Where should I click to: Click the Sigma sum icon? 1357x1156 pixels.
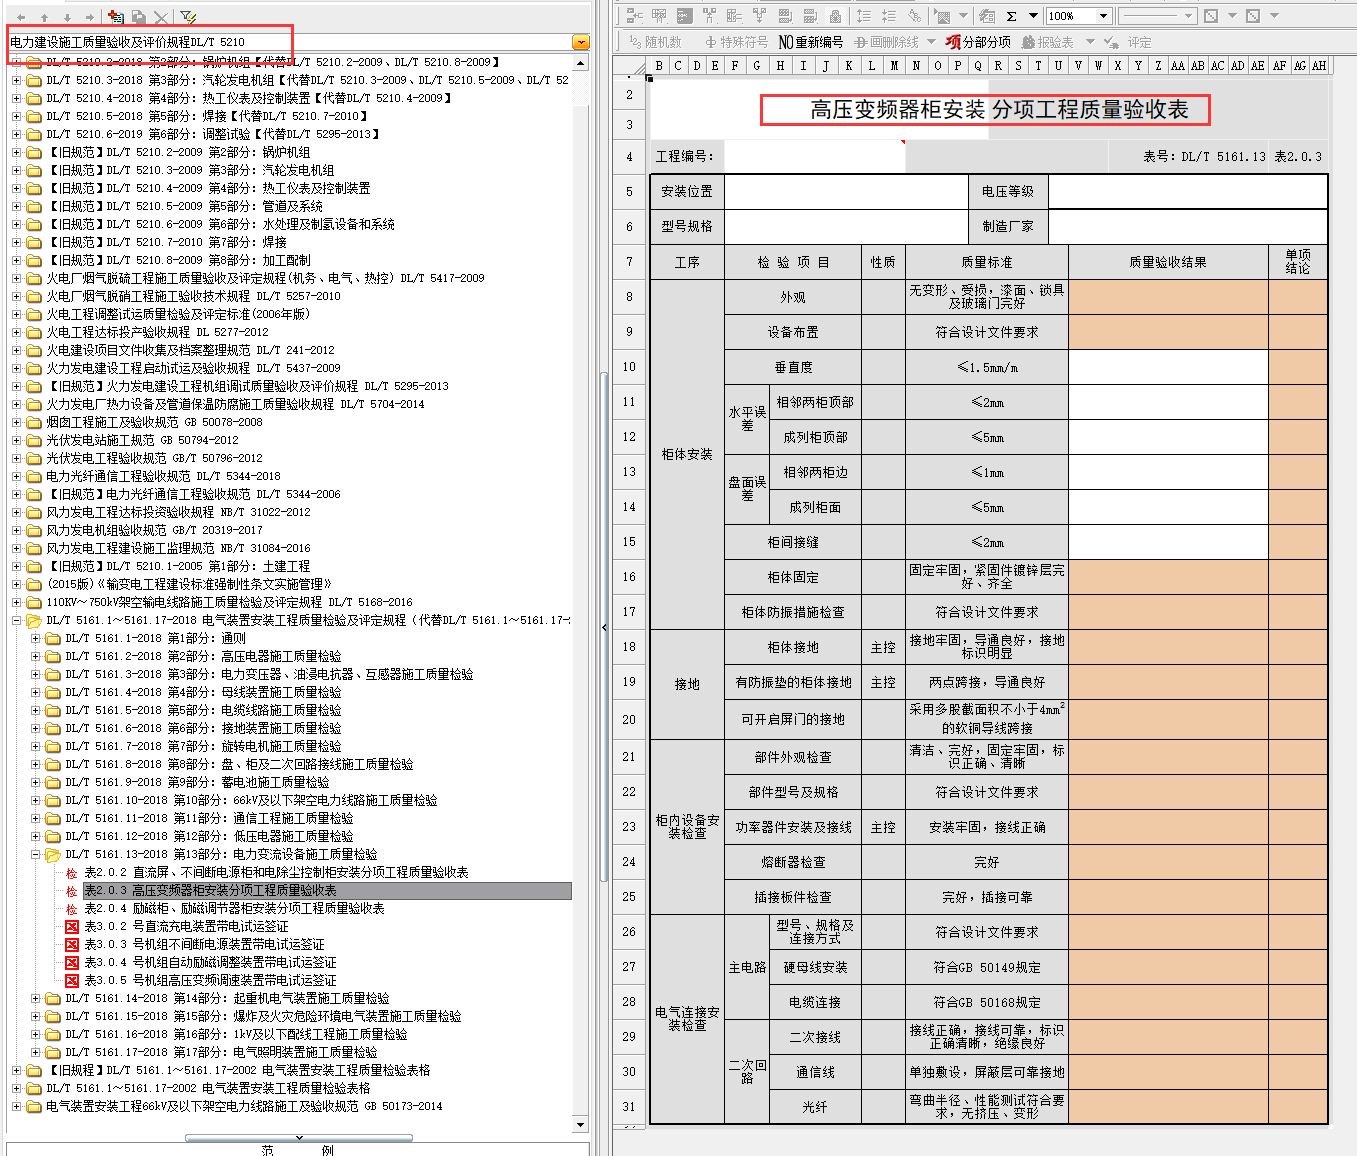click(x=1011, y=16)
